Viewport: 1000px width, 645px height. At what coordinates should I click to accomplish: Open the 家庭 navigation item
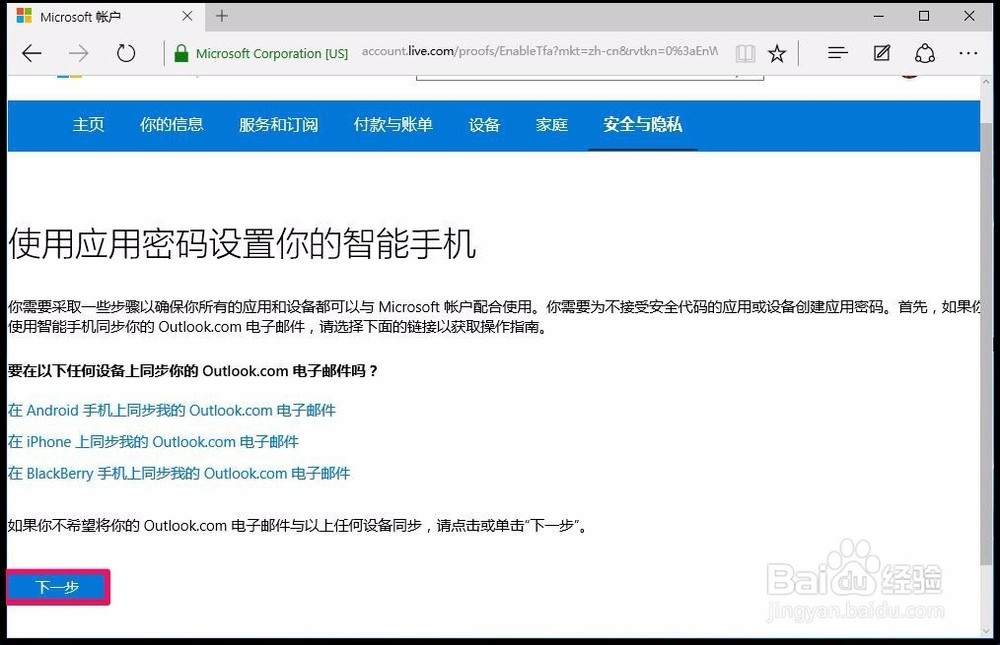point(552,124)
